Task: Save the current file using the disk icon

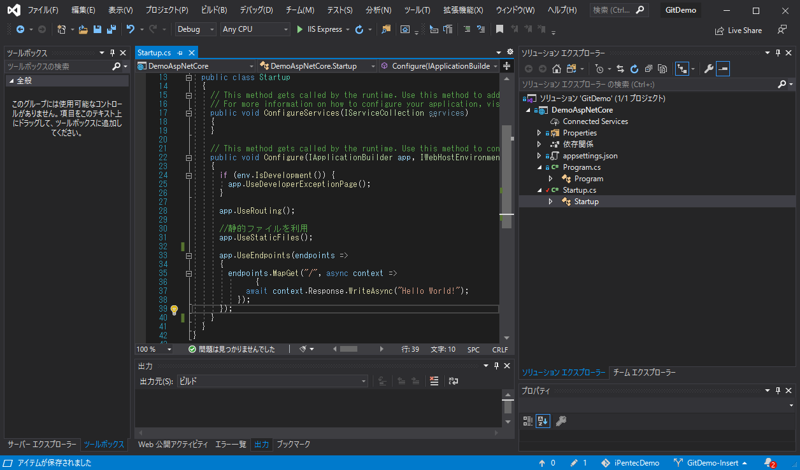Action: (97, 30)
